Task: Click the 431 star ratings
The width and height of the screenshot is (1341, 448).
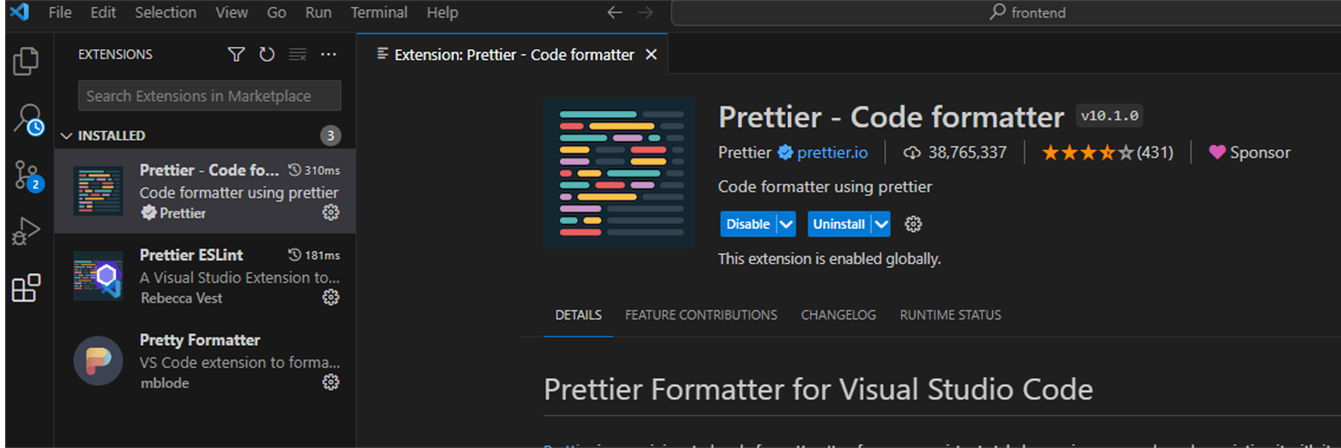Action: (x=1107, y=153)
